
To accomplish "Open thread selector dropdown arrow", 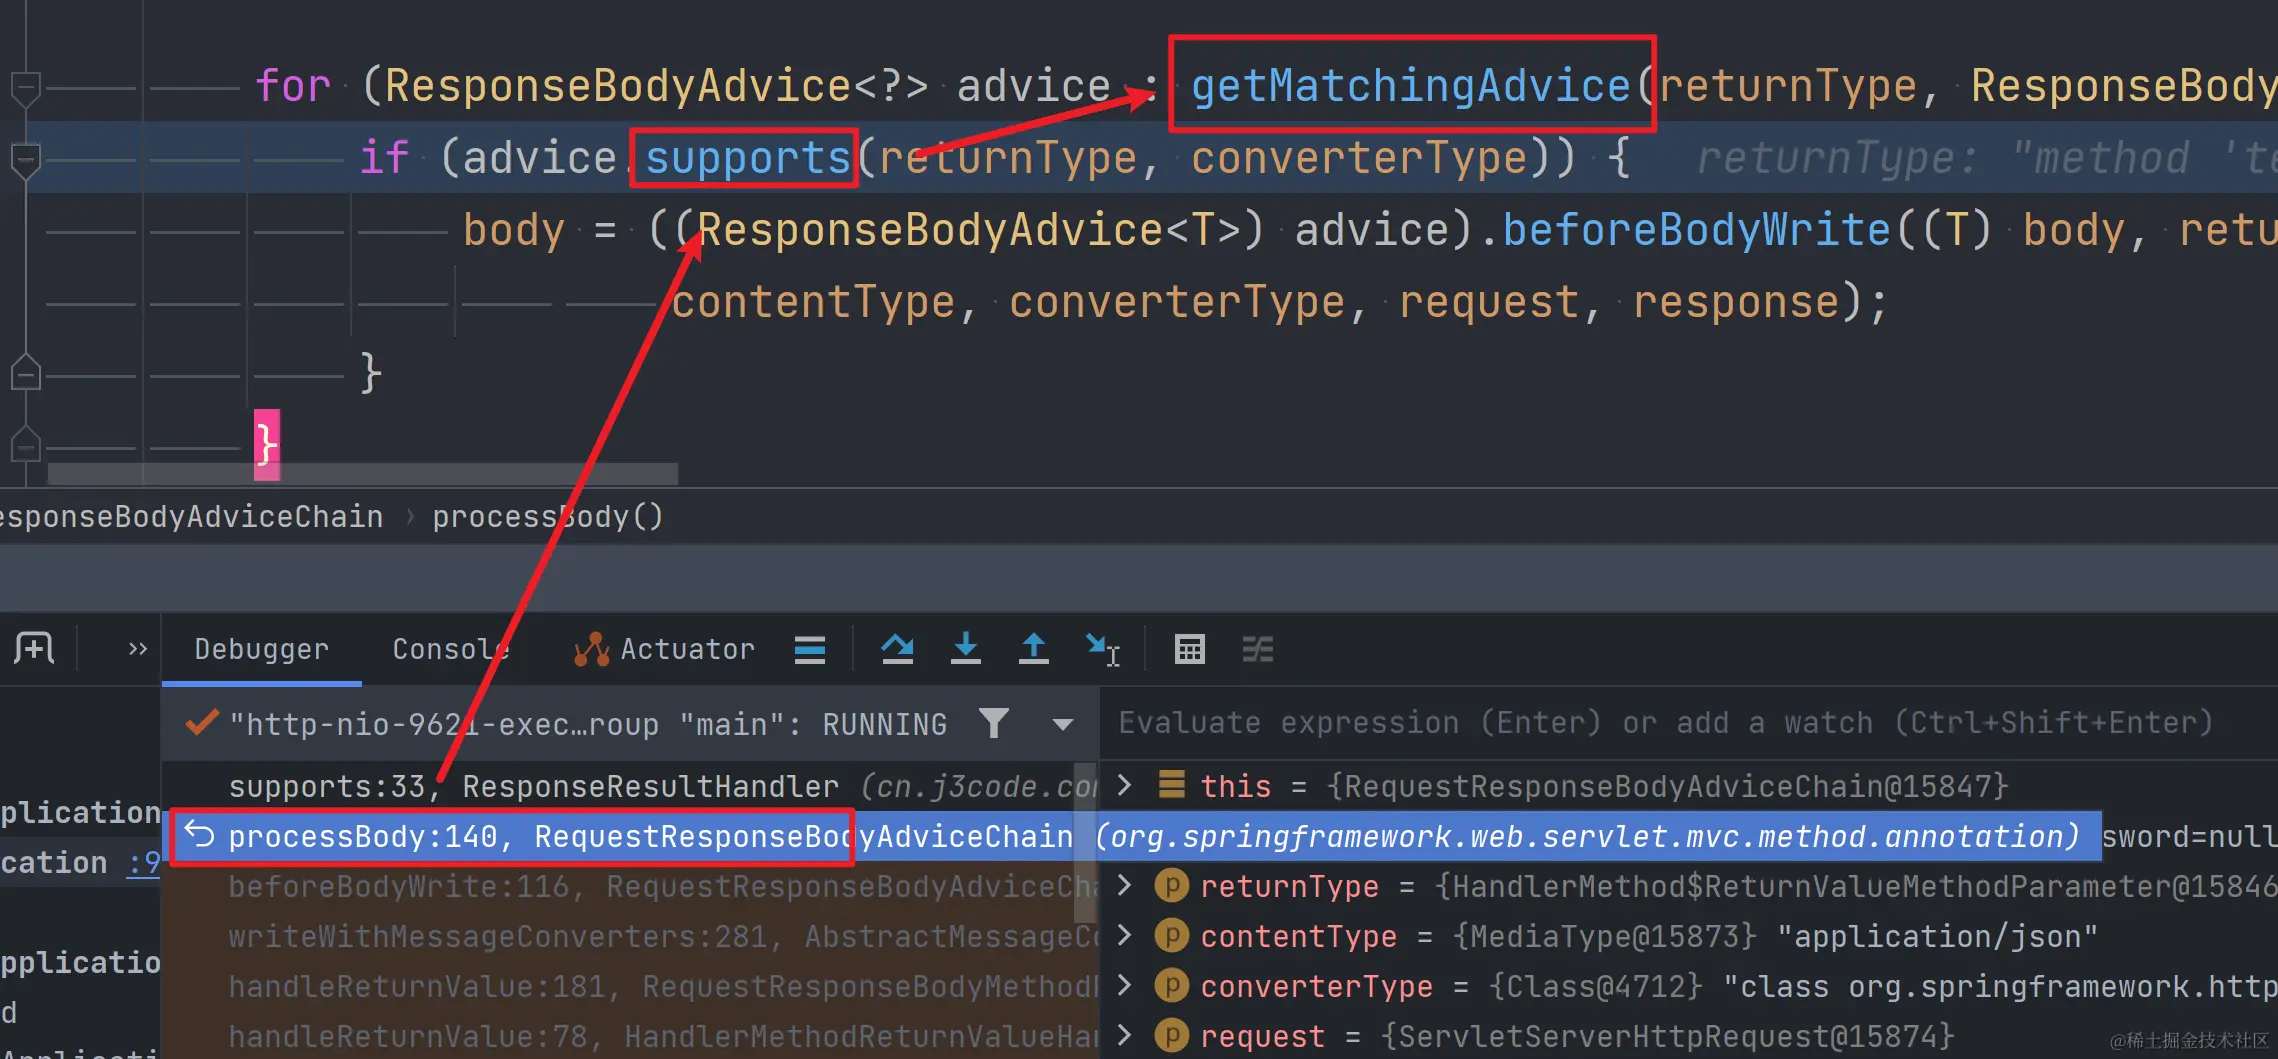I will (x=1062, y=724).
